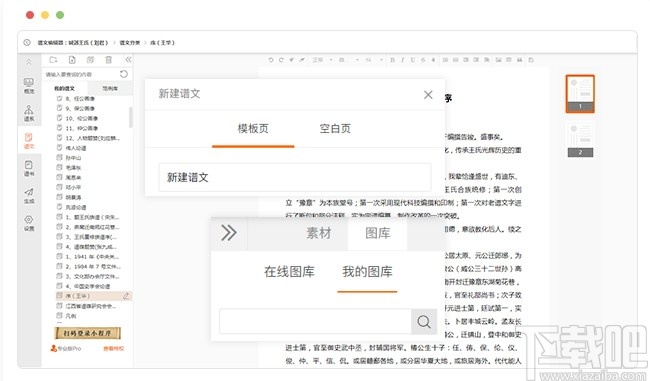Switch to the 图库 tab

pos(378,233)
